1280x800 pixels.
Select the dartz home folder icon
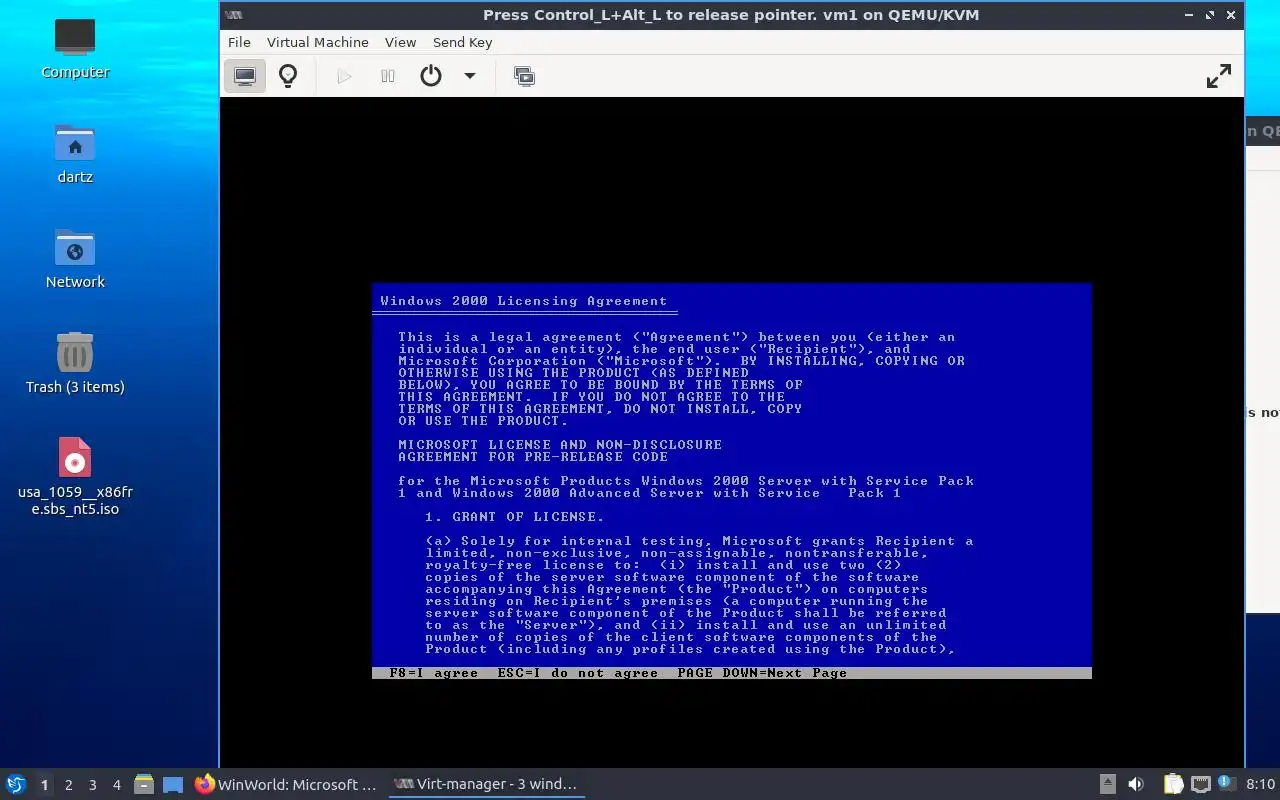75,154
